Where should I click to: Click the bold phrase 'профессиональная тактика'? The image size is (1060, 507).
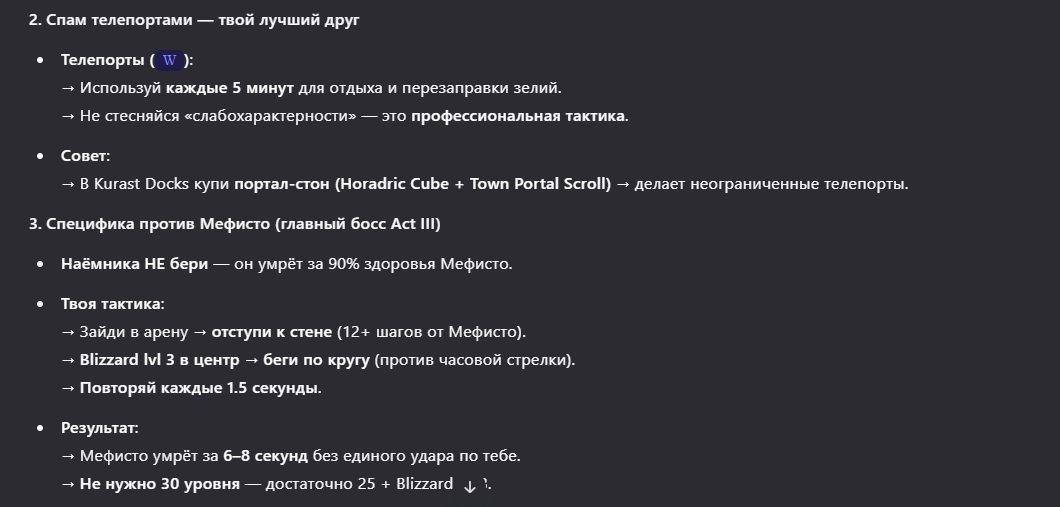pyautogui.click(x=518, y=116)
